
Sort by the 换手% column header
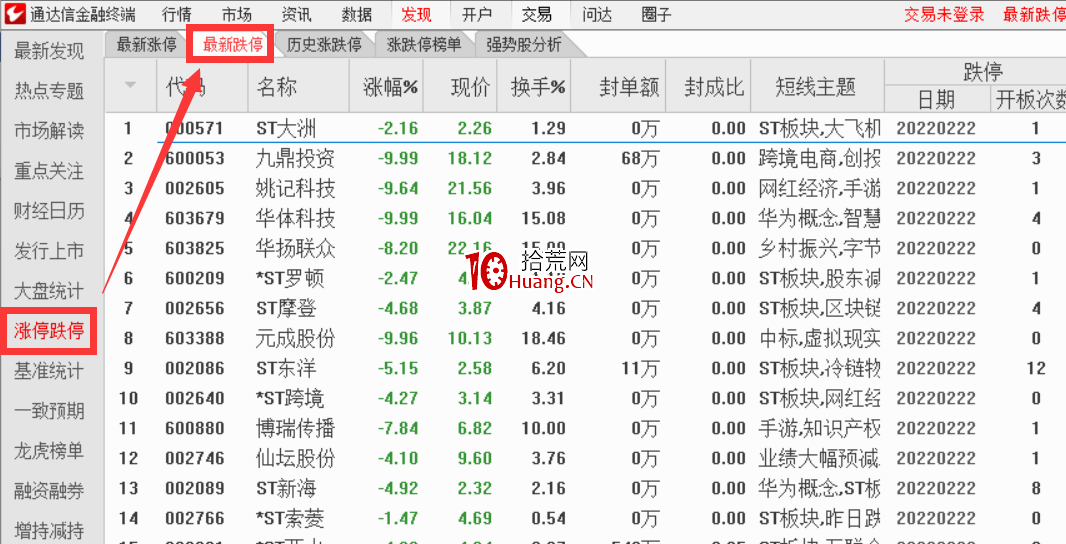538,87
